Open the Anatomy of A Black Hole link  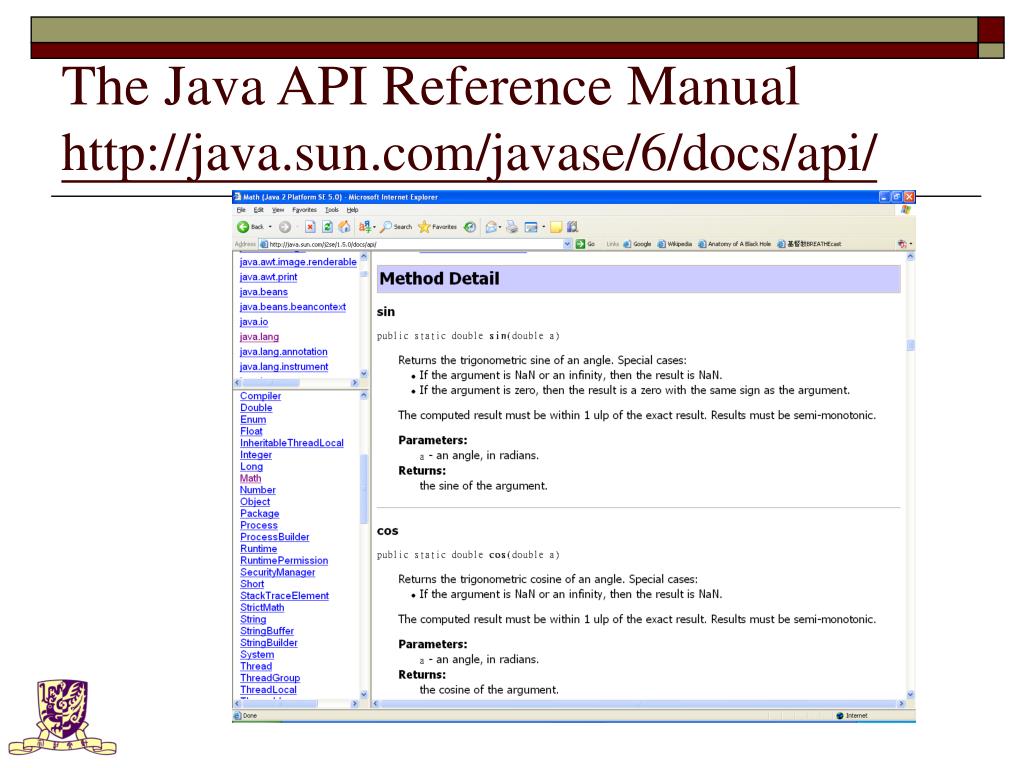coord(735,244)
